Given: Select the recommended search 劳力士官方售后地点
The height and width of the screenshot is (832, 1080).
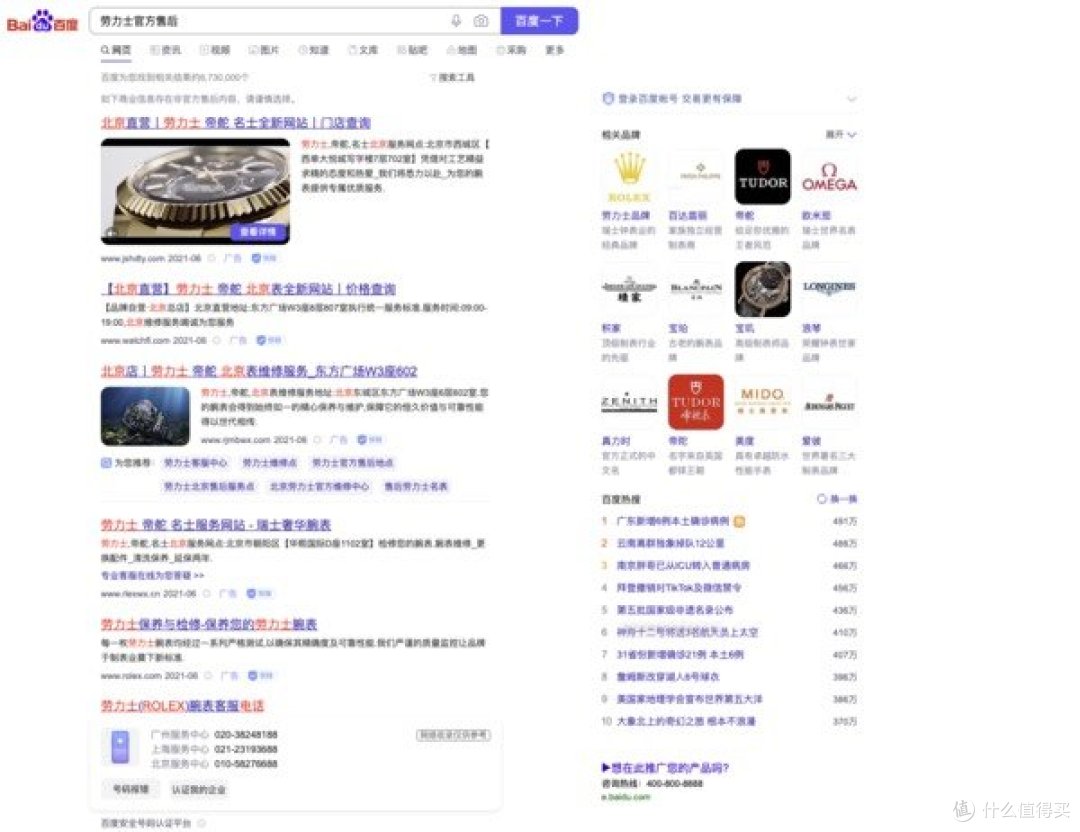Looking at the screenshot, I should coord(353,463).
